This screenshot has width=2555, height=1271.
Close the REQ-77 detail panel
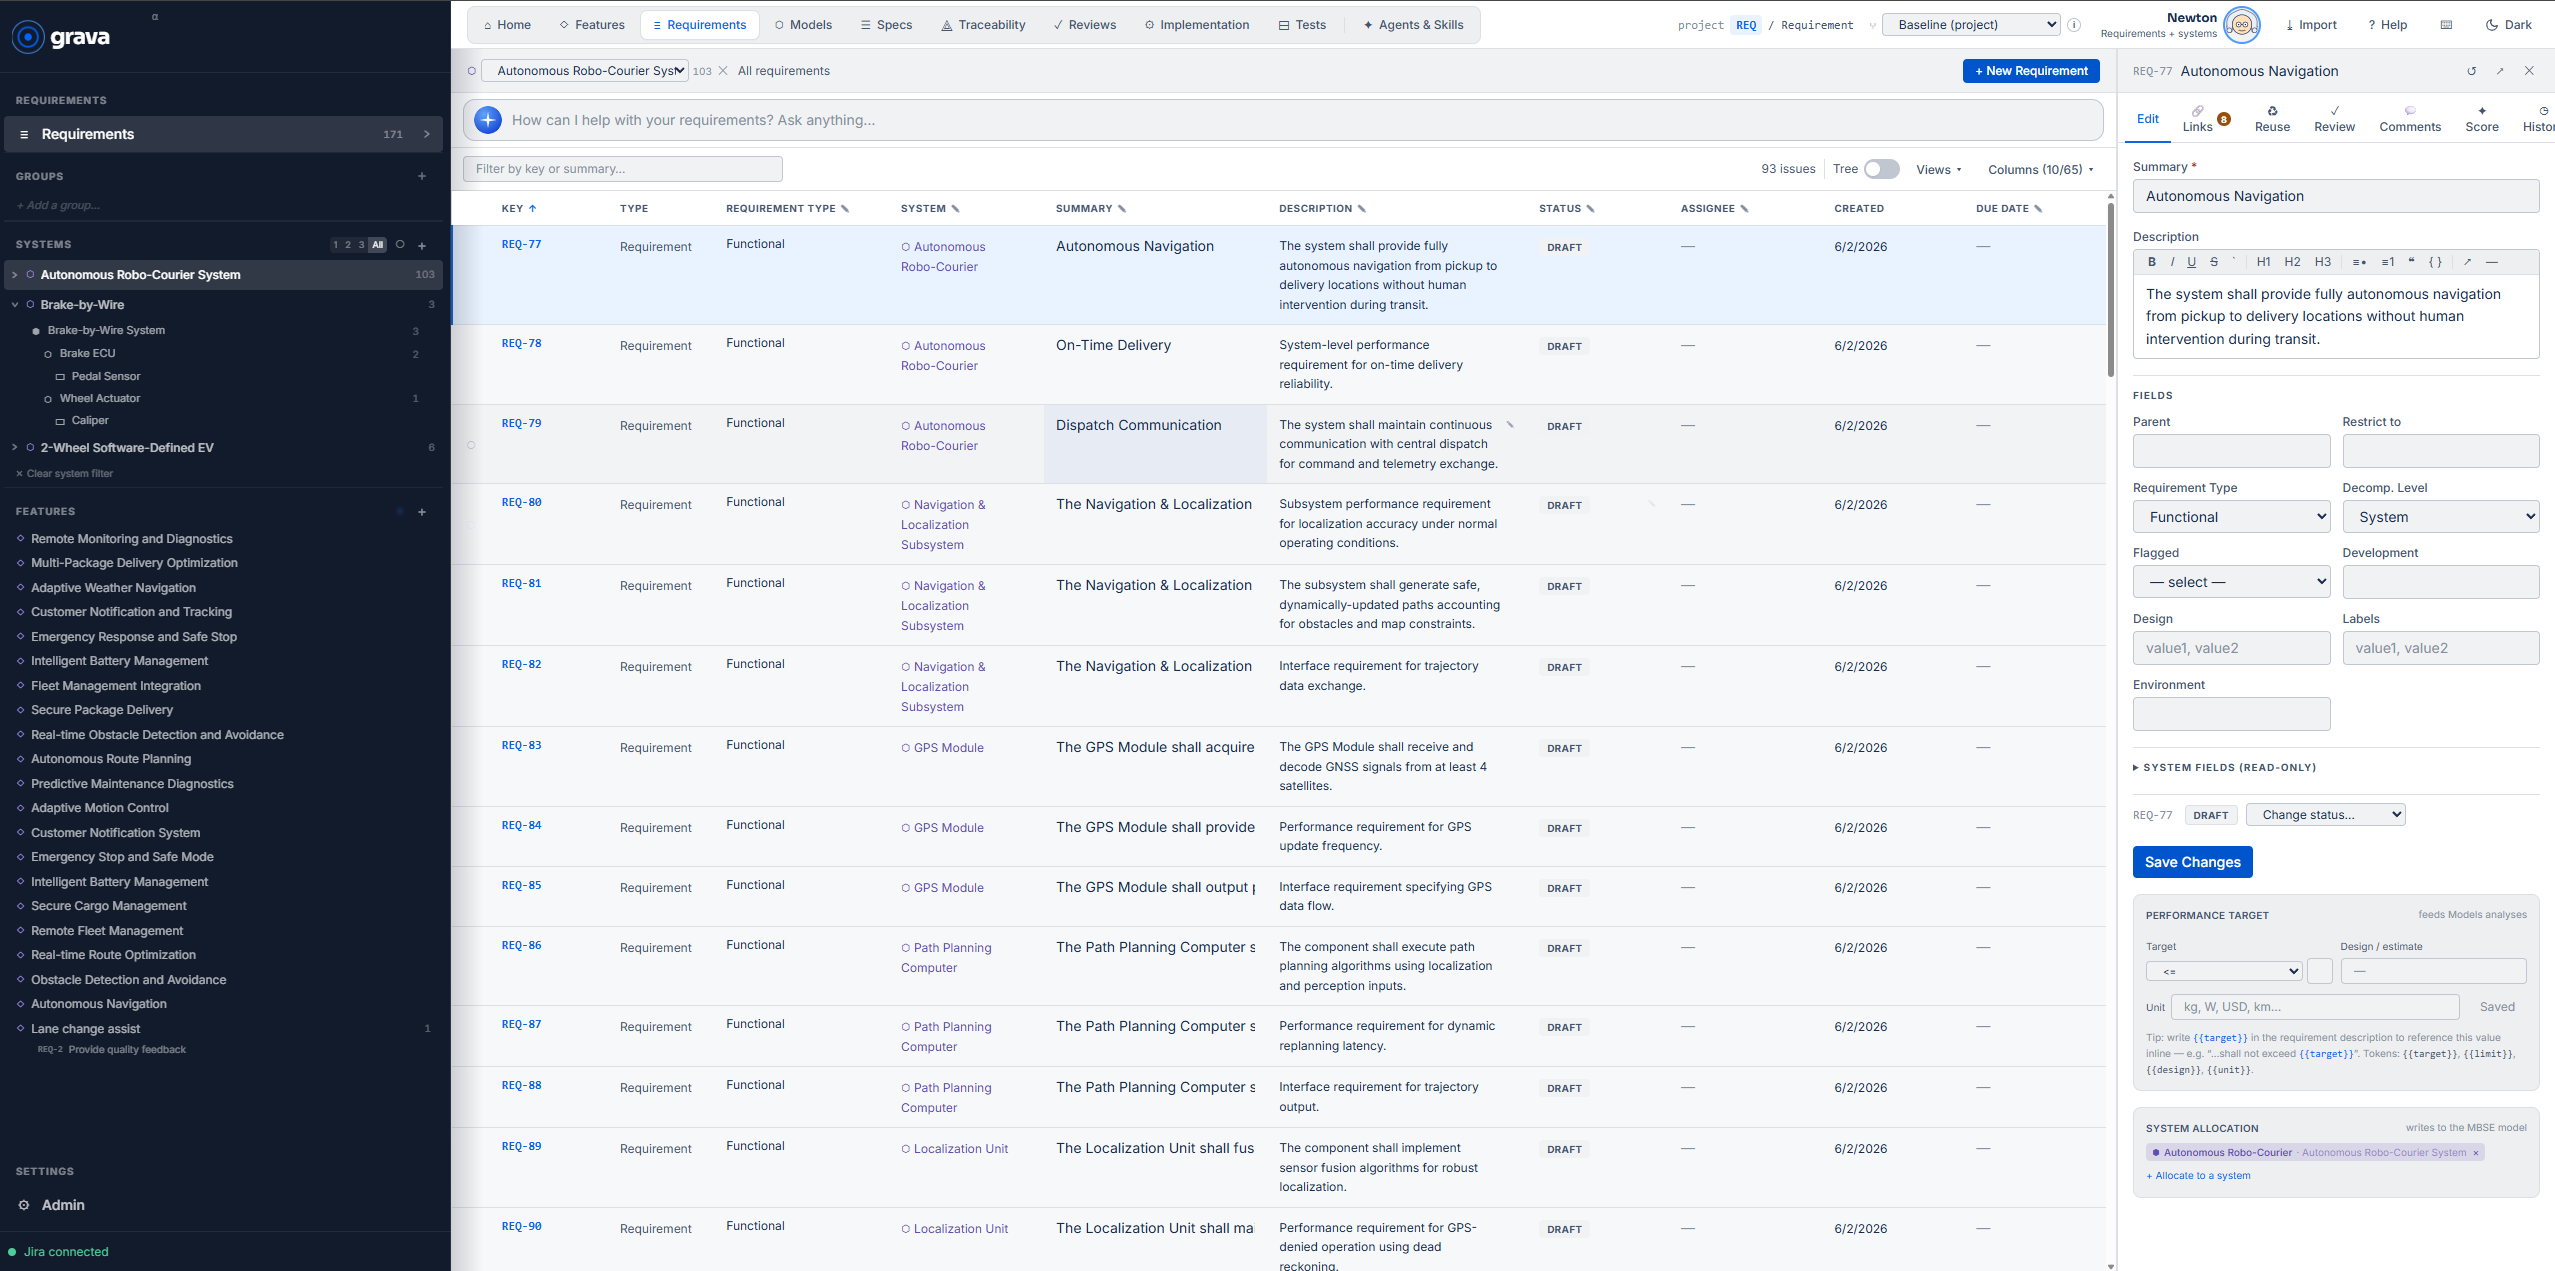tap(2529, 71)
